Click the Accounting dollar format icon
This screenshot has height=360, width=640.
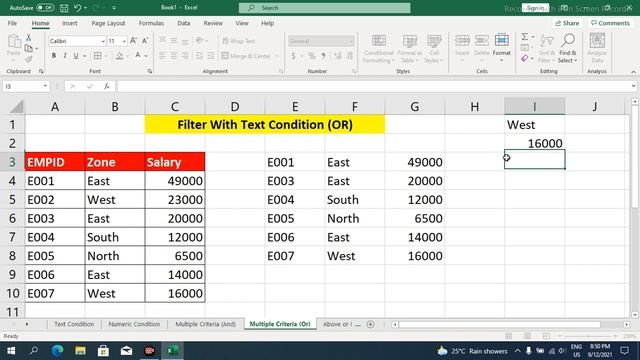click(293, 56)
